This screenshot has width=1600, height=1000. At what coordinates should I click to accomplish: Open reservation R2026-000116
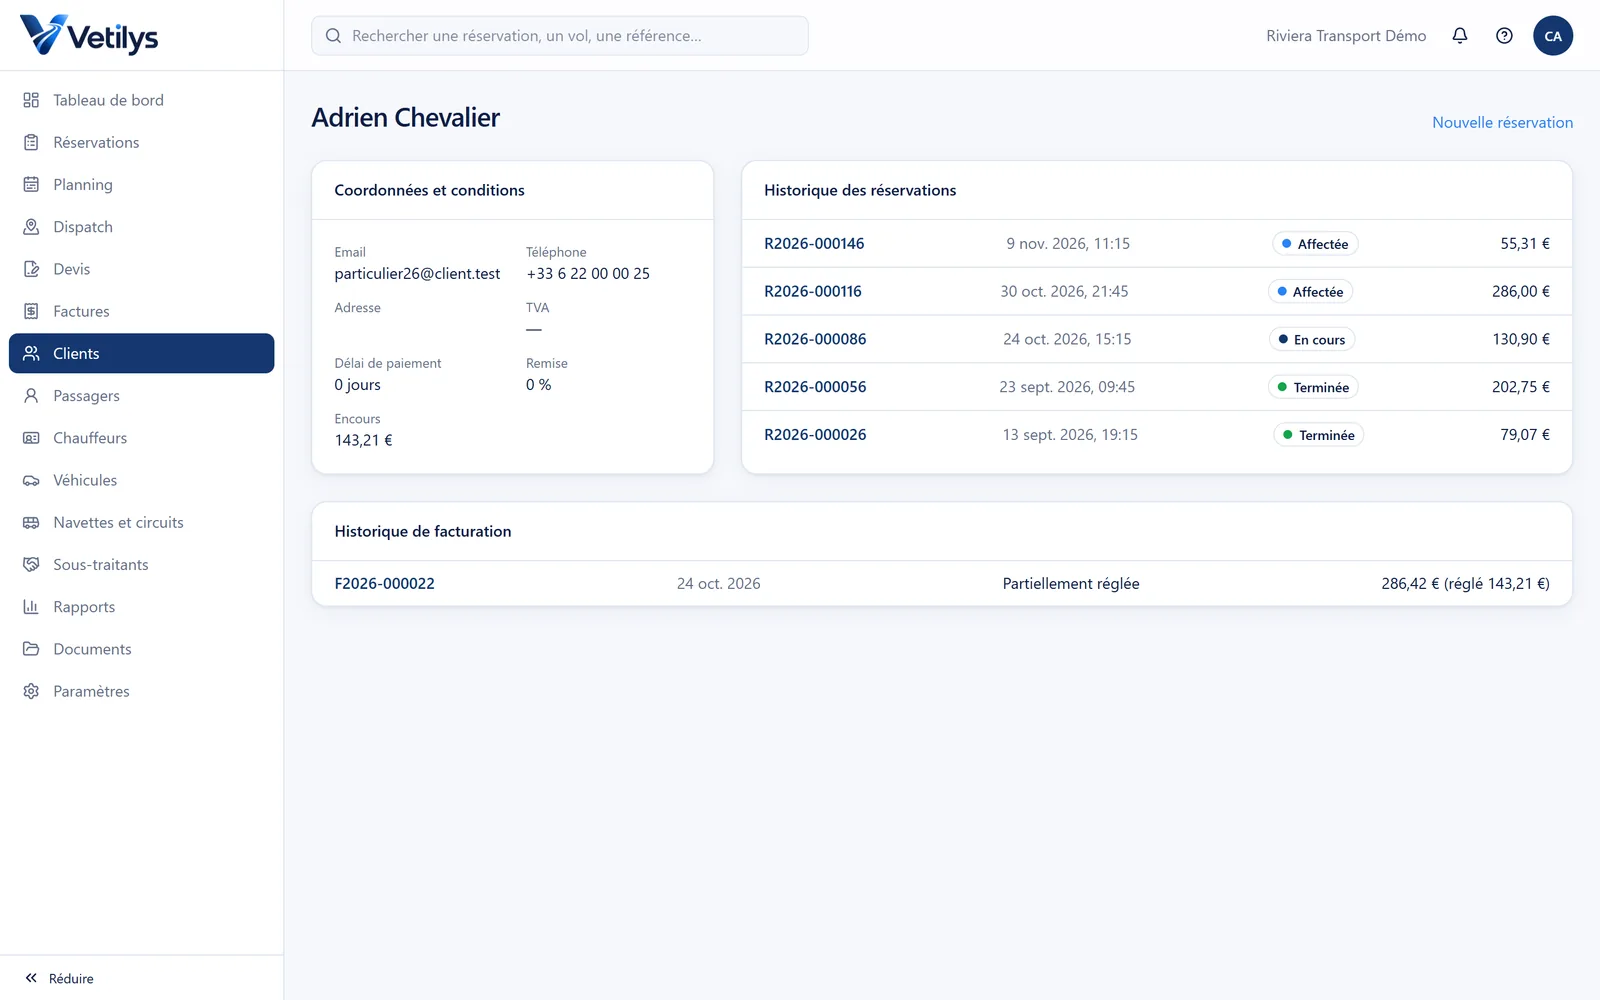pos(813,291)
